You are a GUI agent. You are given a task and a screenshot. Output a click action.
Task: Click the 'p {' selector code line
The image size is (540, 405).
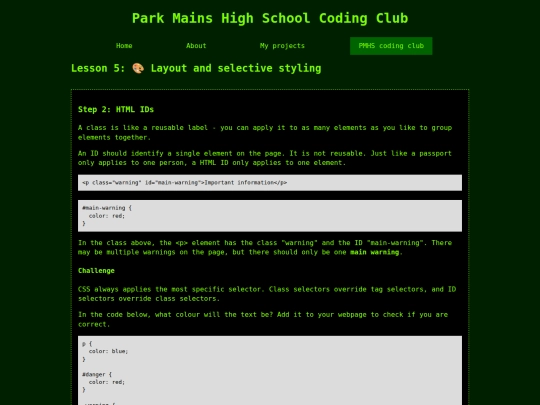click(87, 344)
